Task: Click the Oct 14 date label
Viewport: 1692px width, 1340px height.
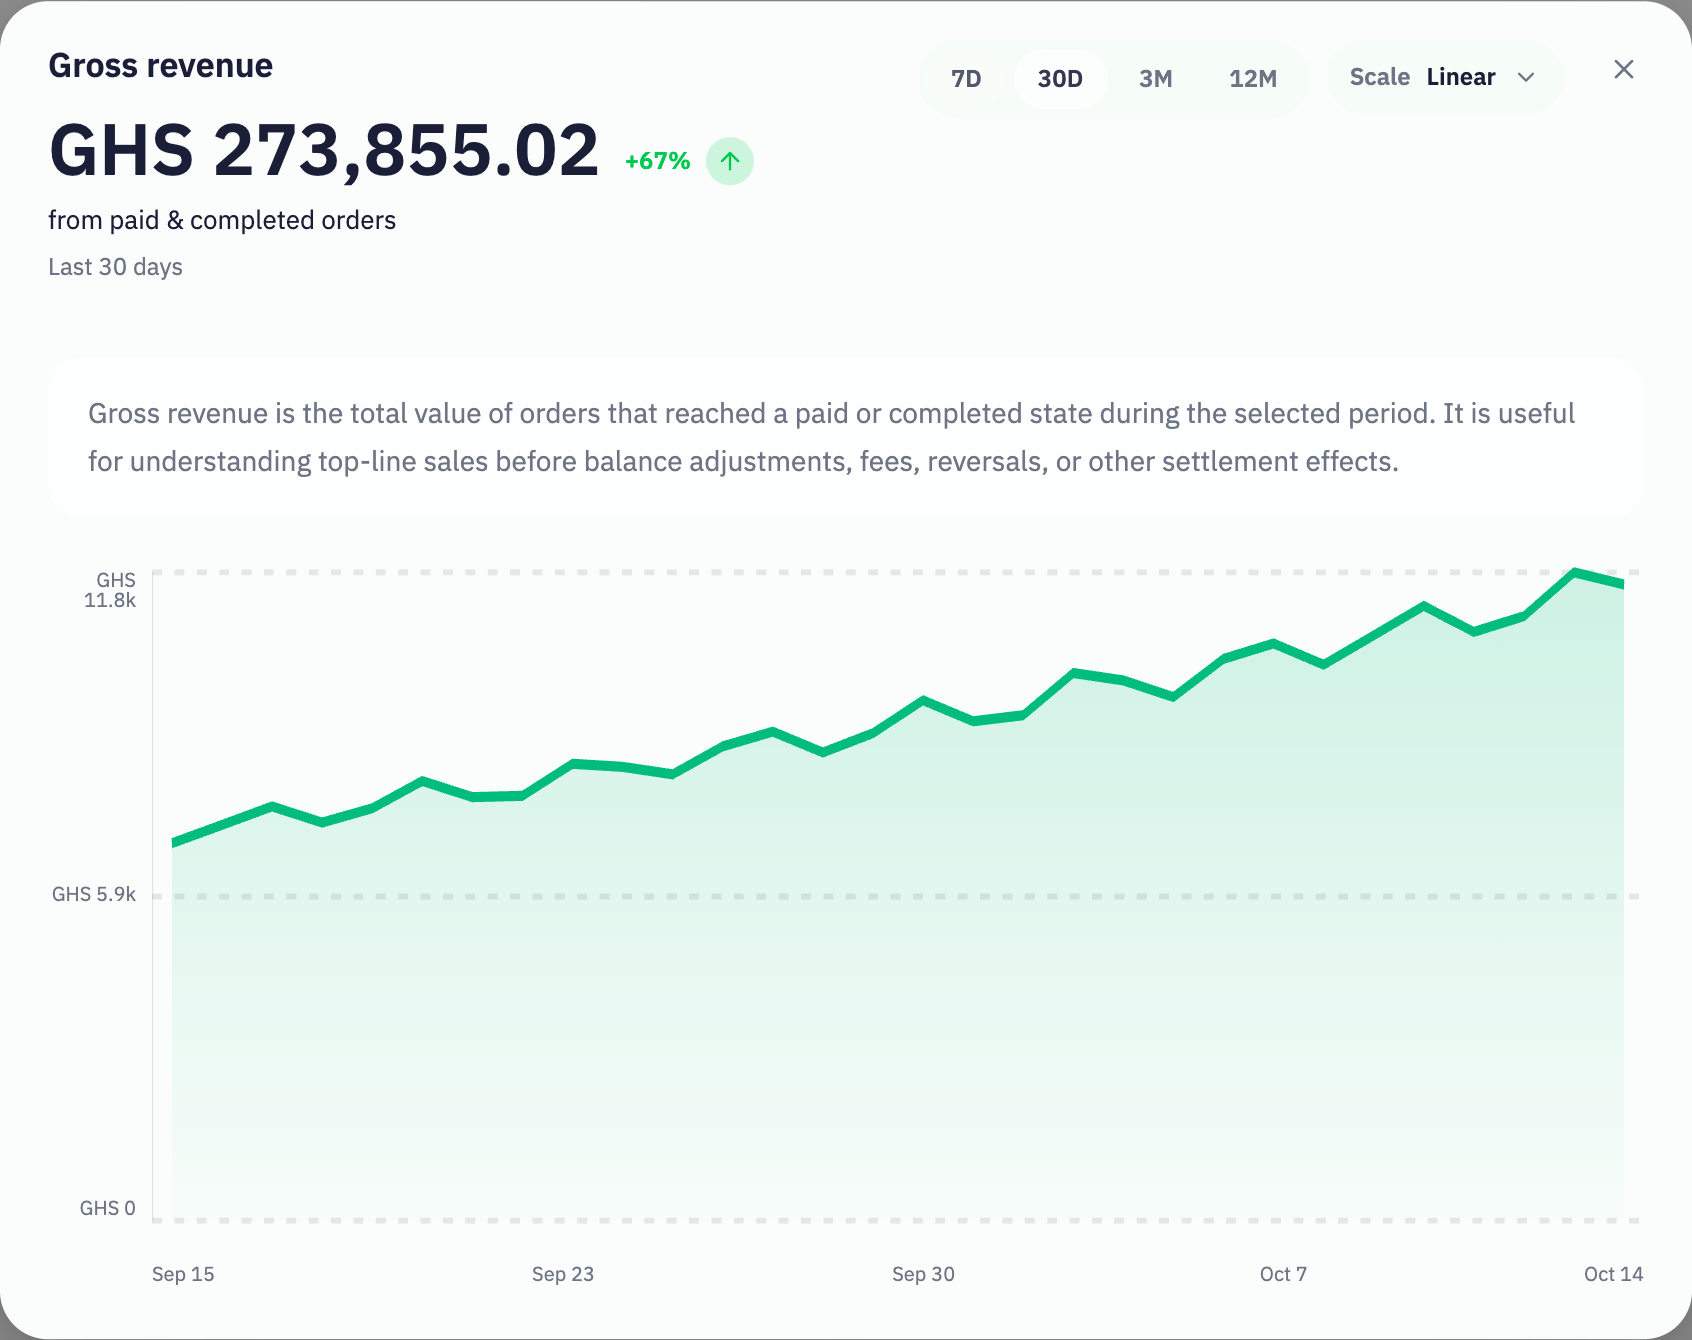Action: (x=1613, y=1274)
